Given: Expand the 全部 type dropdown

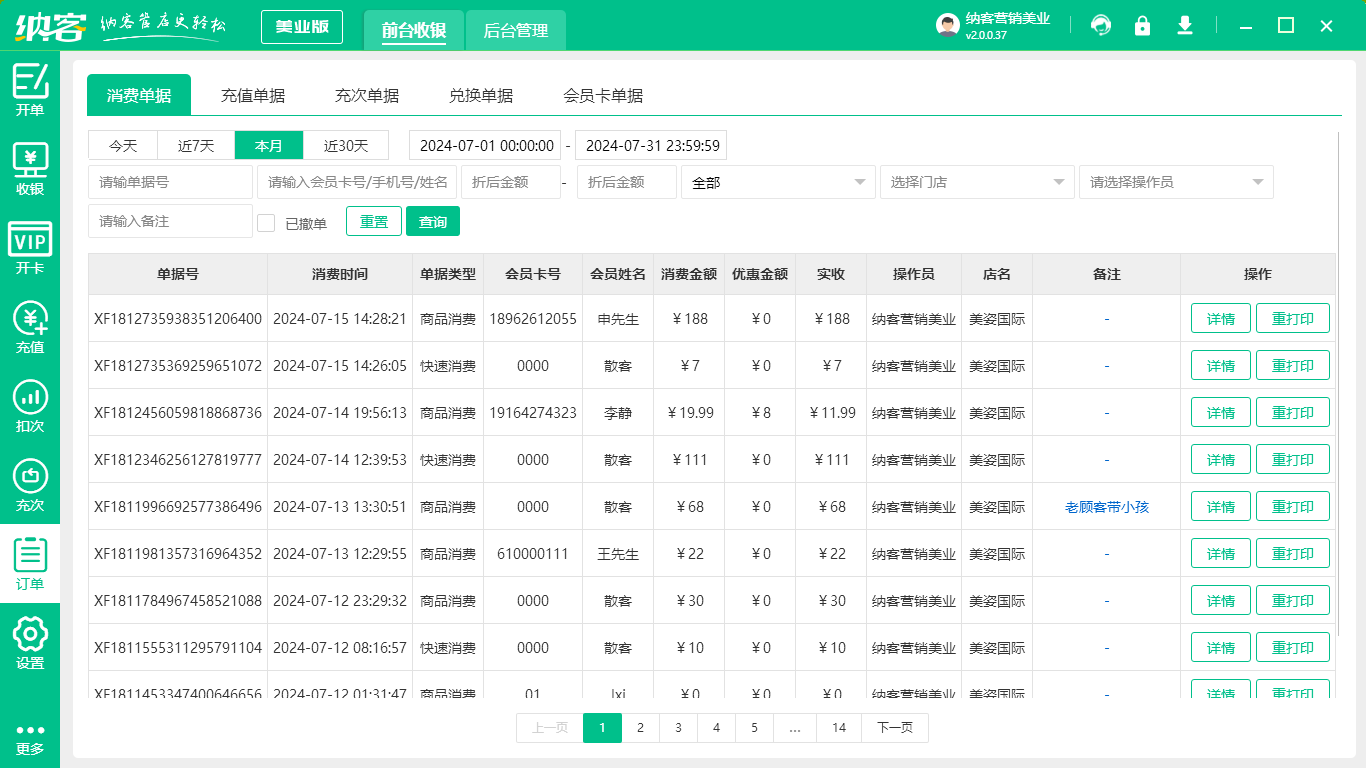Looking at the screenshot, I should (777, 182).
